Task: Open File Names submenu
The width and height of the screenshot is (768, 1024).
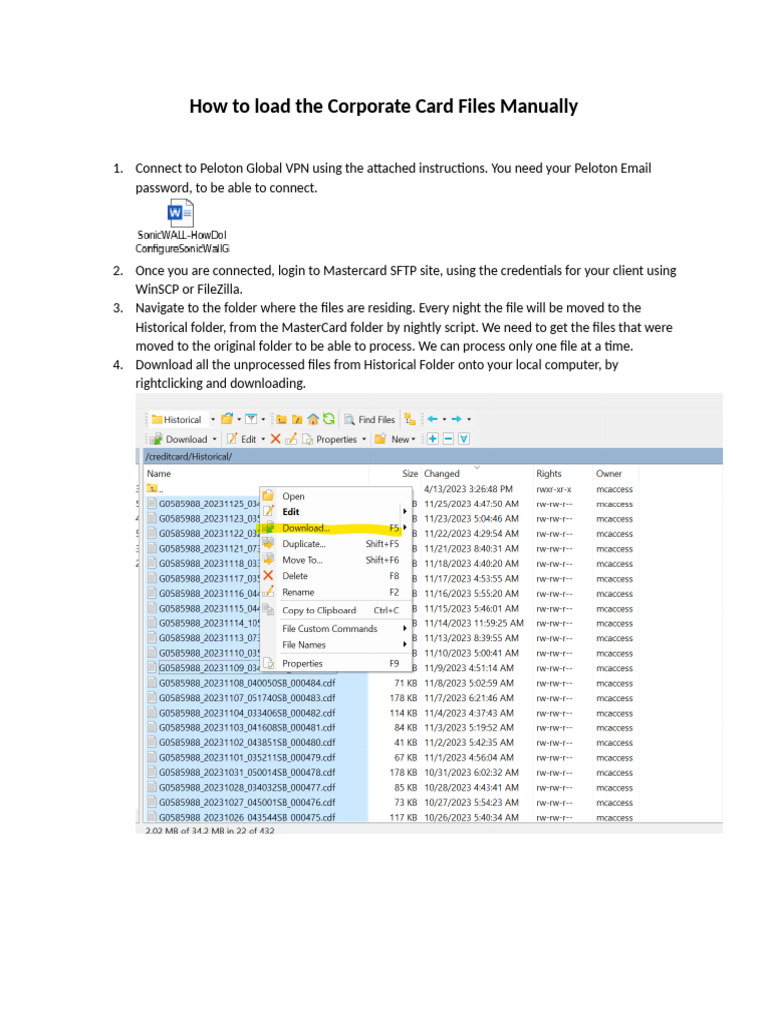Action: [336, 645]
